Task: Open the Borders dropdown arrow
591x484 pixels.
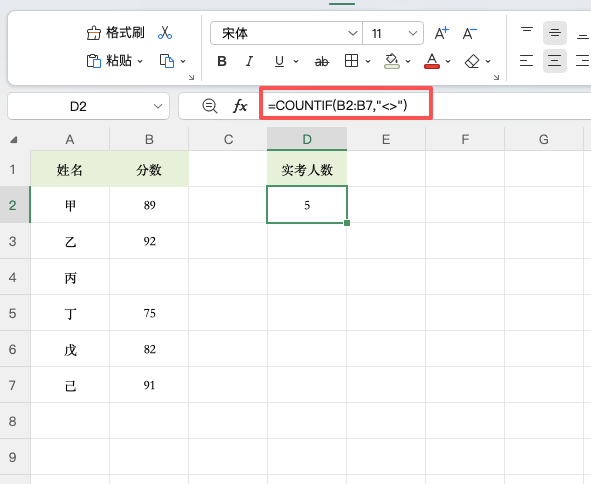Action: tap(368, 61)
